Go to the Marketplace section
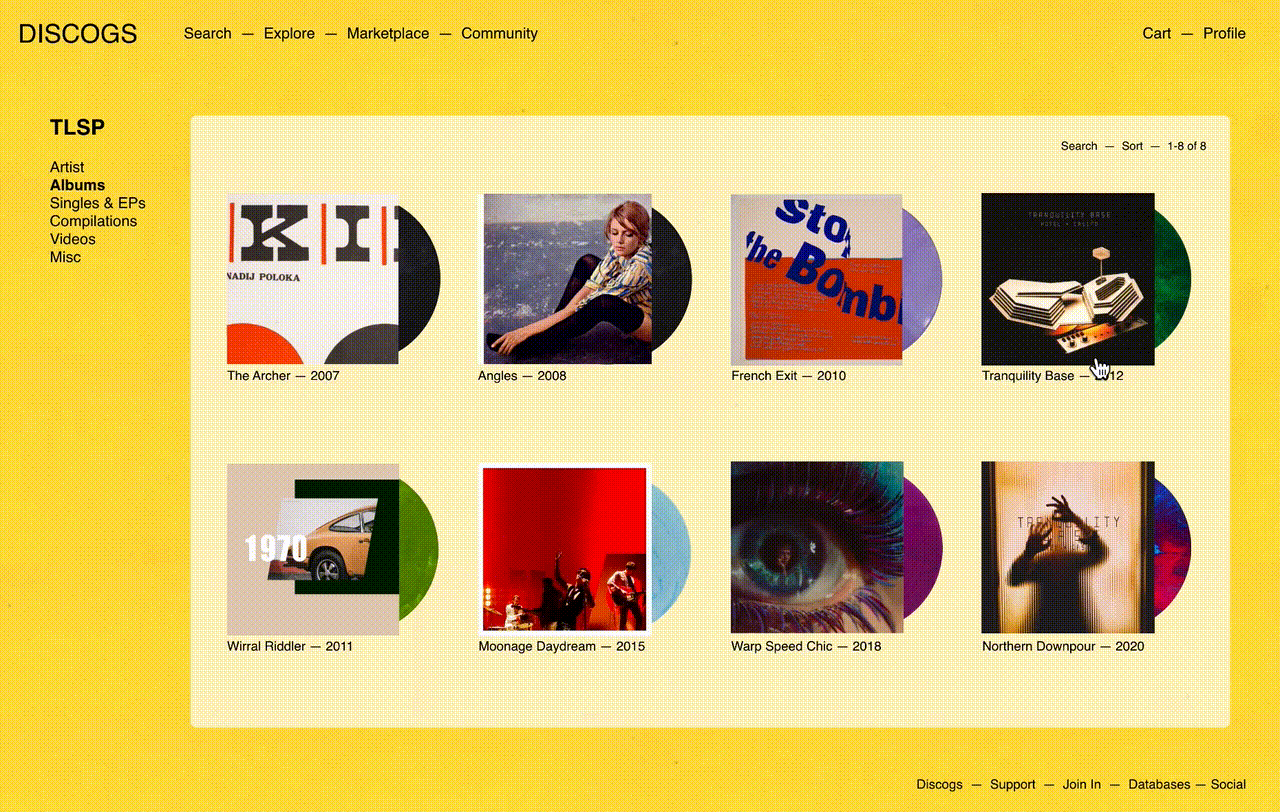1280x812 pixels. coord(388,33)
